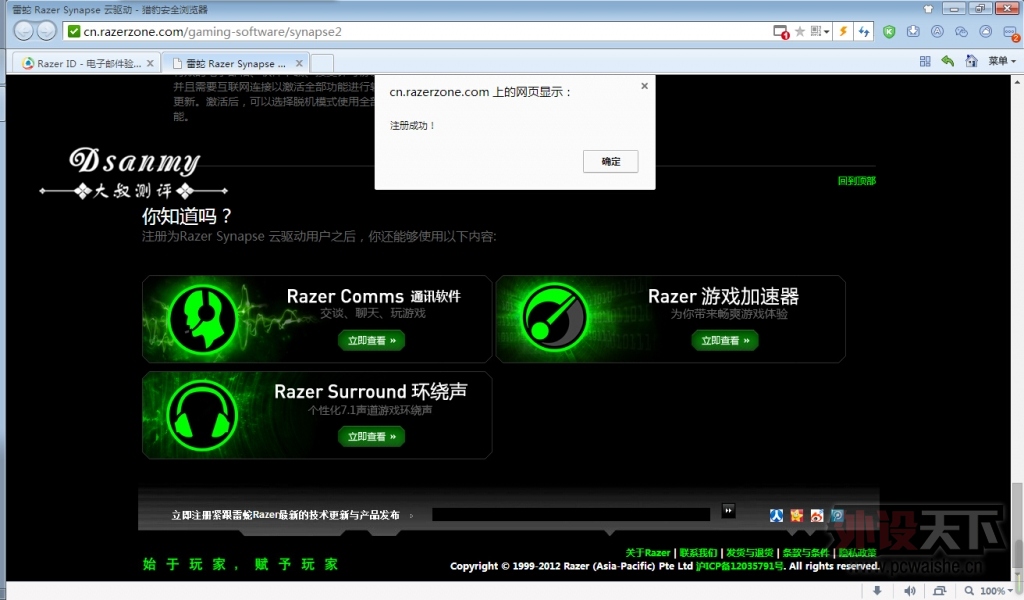Click the blue refresh arrows icon
The width and height of the screenshot is (1024, 600).
pos(864,31)
